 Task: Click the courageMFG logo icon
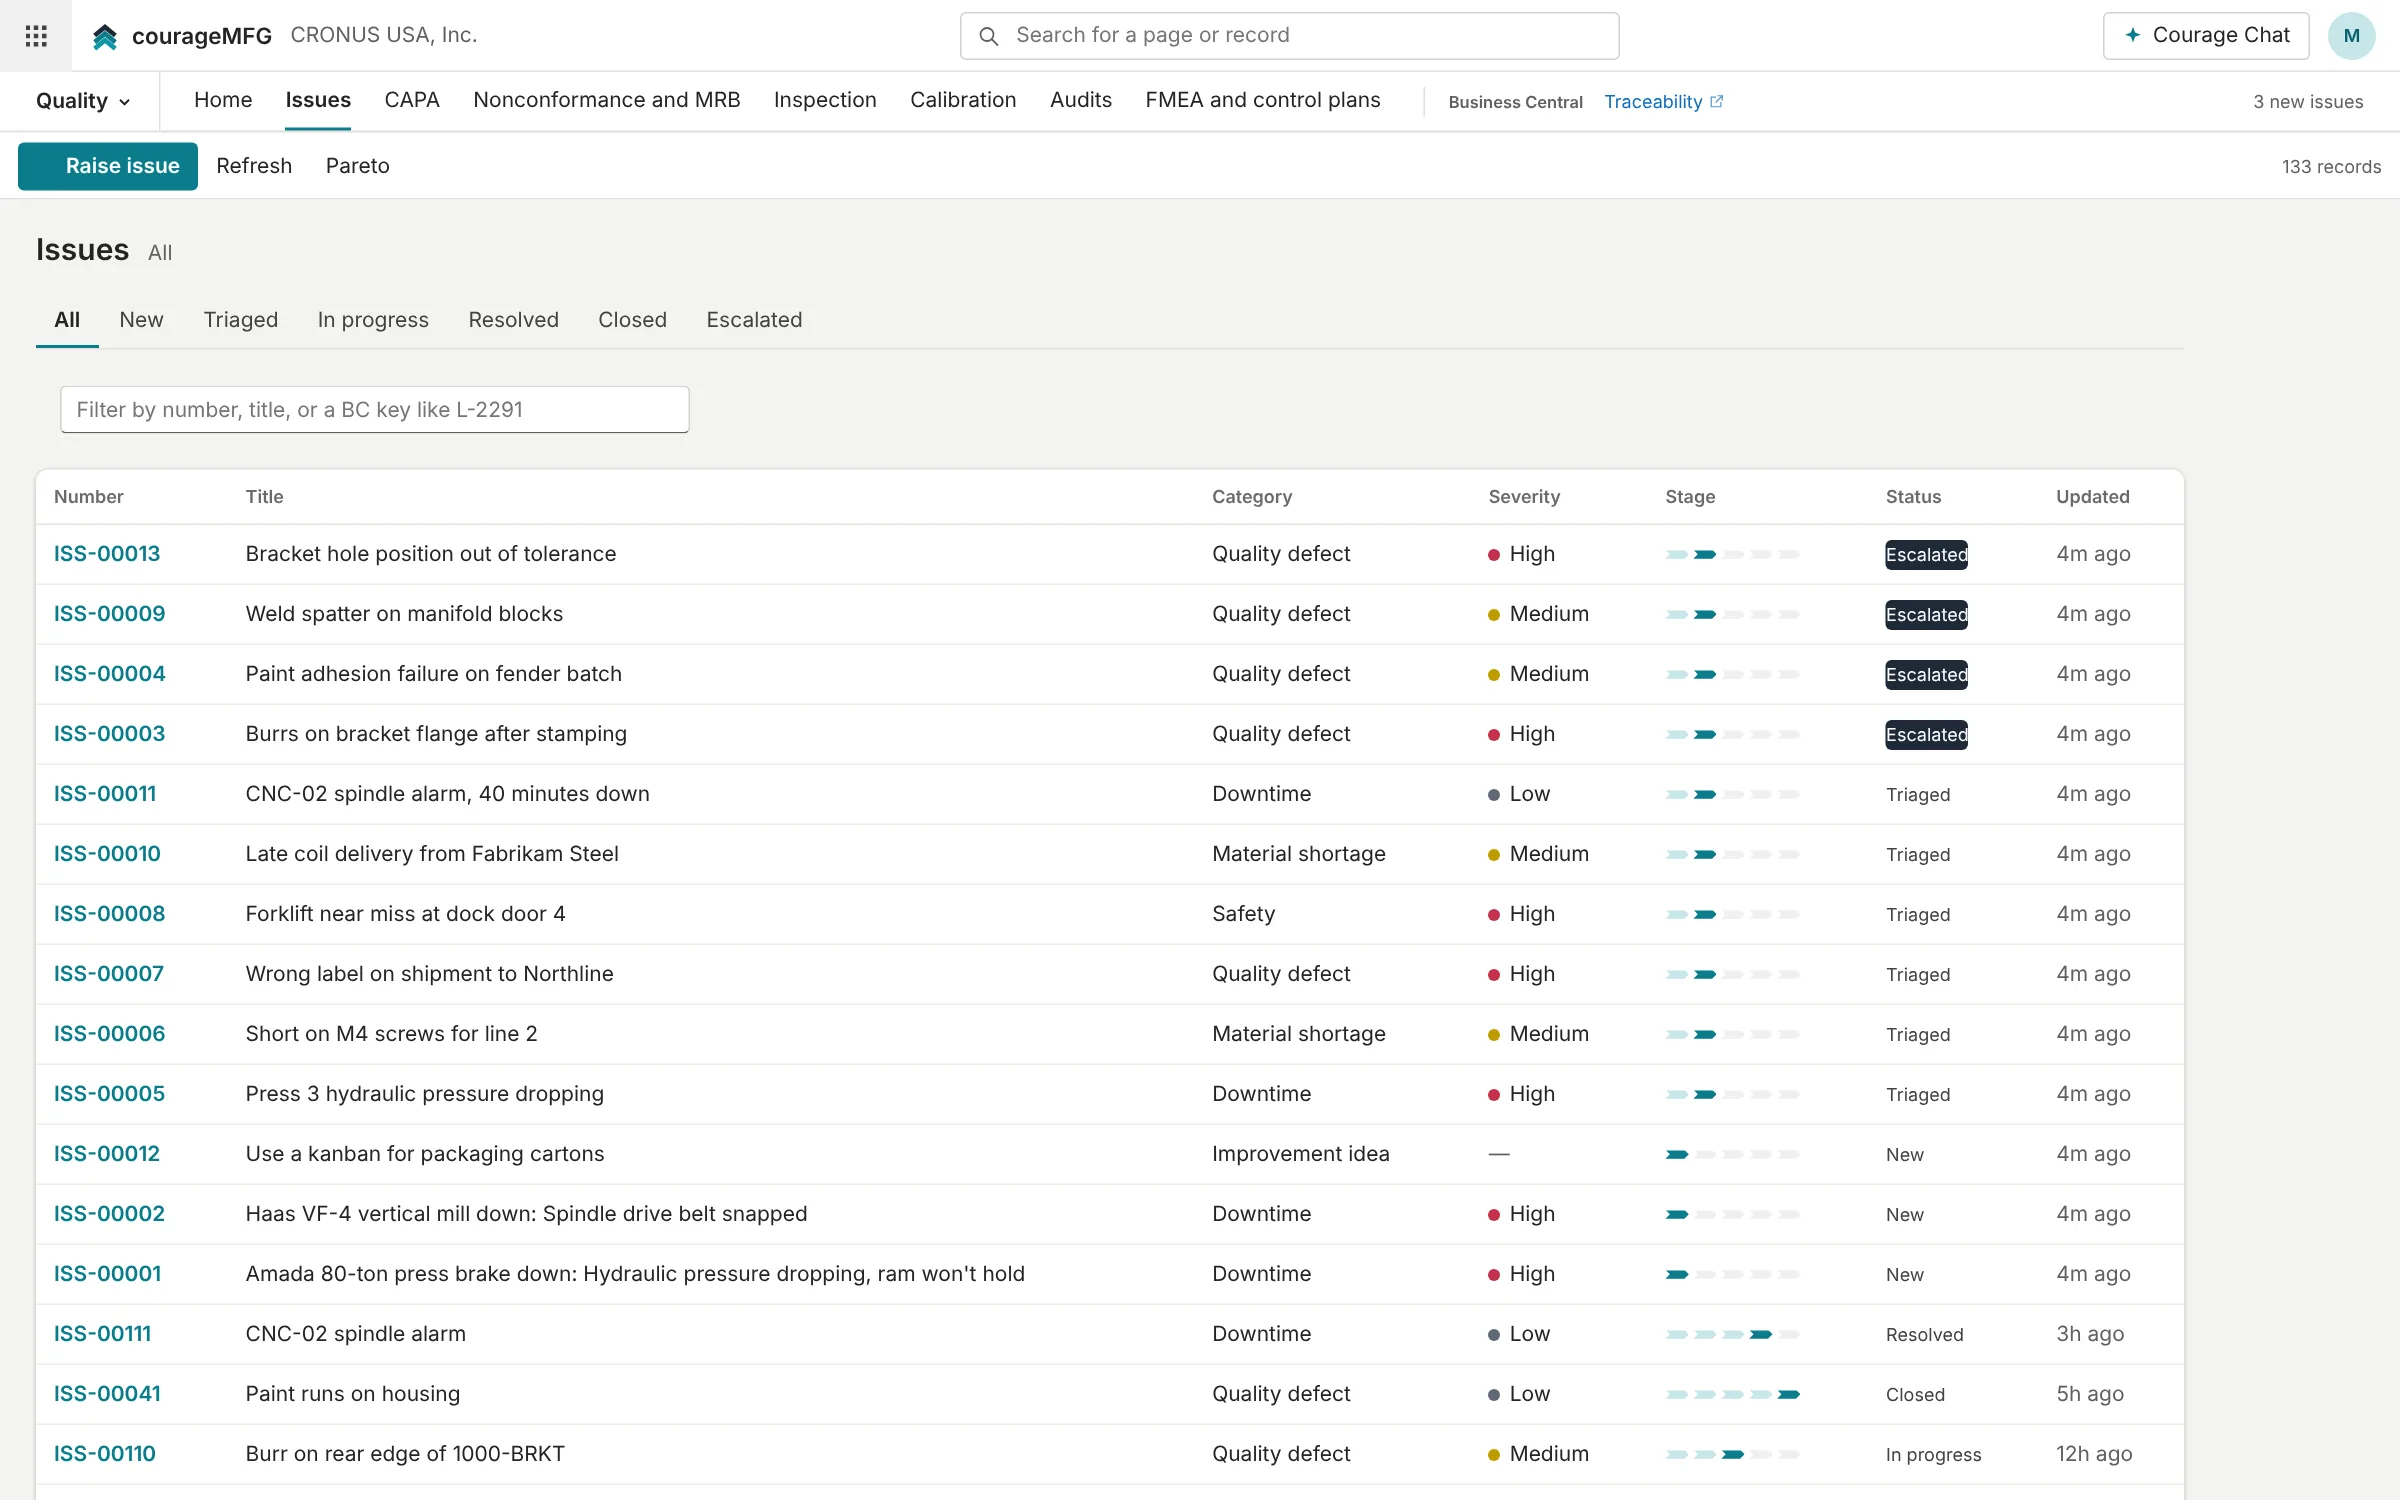click(x=105, y=36)
